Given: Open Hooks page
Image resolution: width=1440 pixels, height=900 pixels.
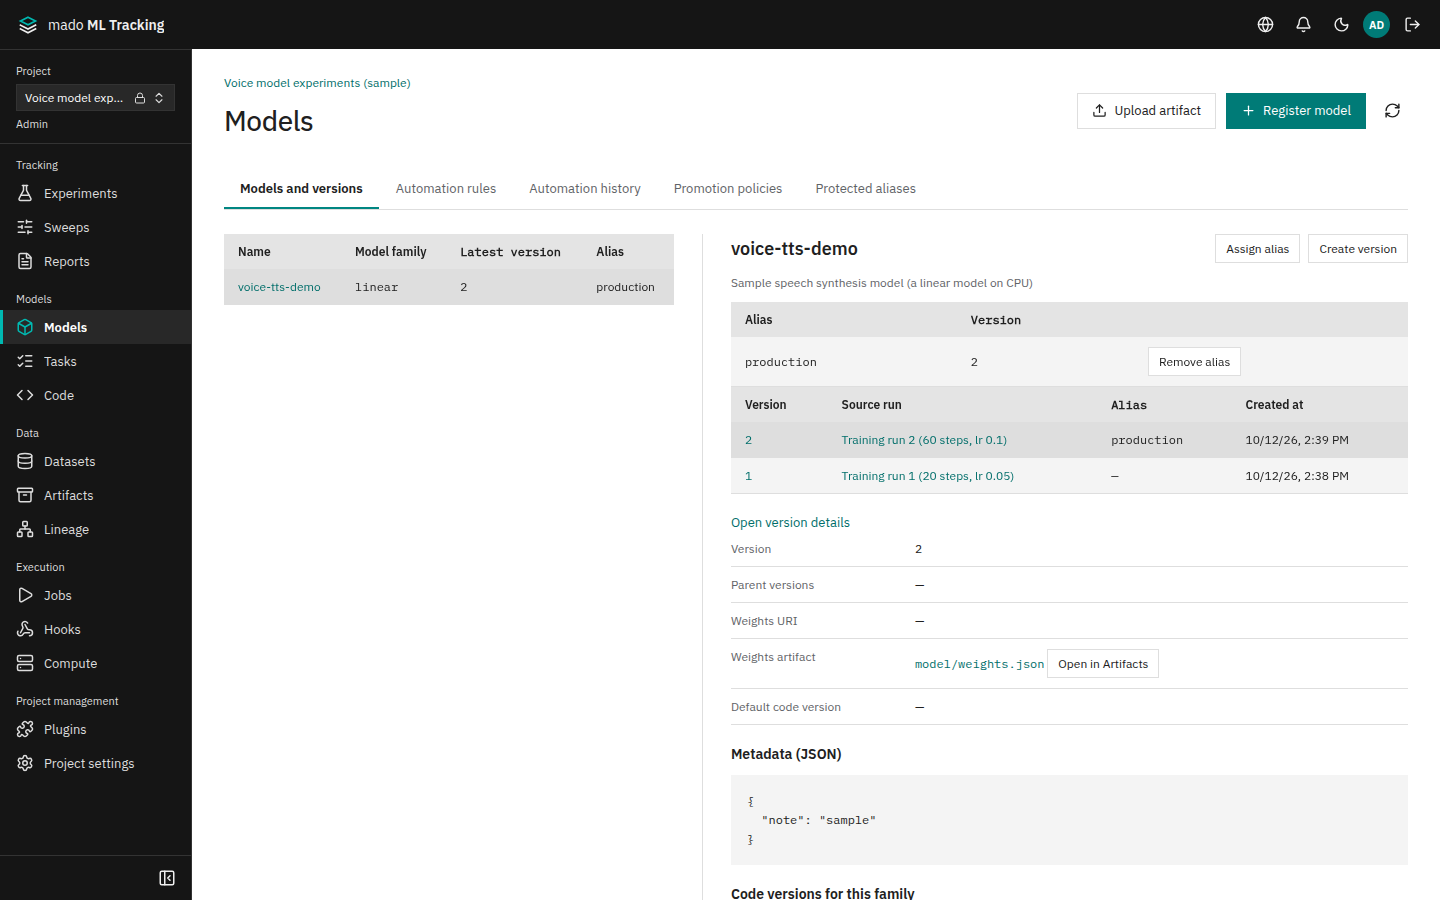Looking at the screenshot, I should tap(96, 630).
